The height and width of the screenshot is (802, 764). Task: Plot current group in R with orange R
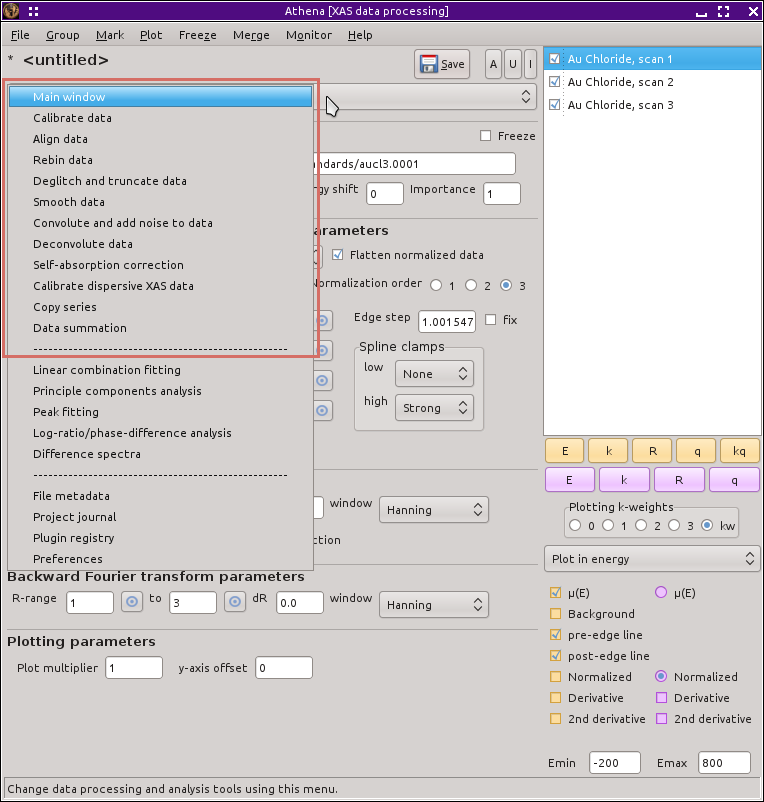point(653,451)
